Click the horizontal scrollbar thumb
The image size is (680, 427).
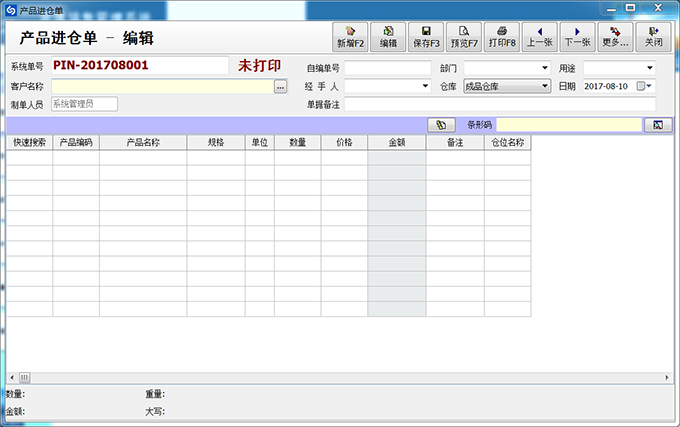click(25, 378)
